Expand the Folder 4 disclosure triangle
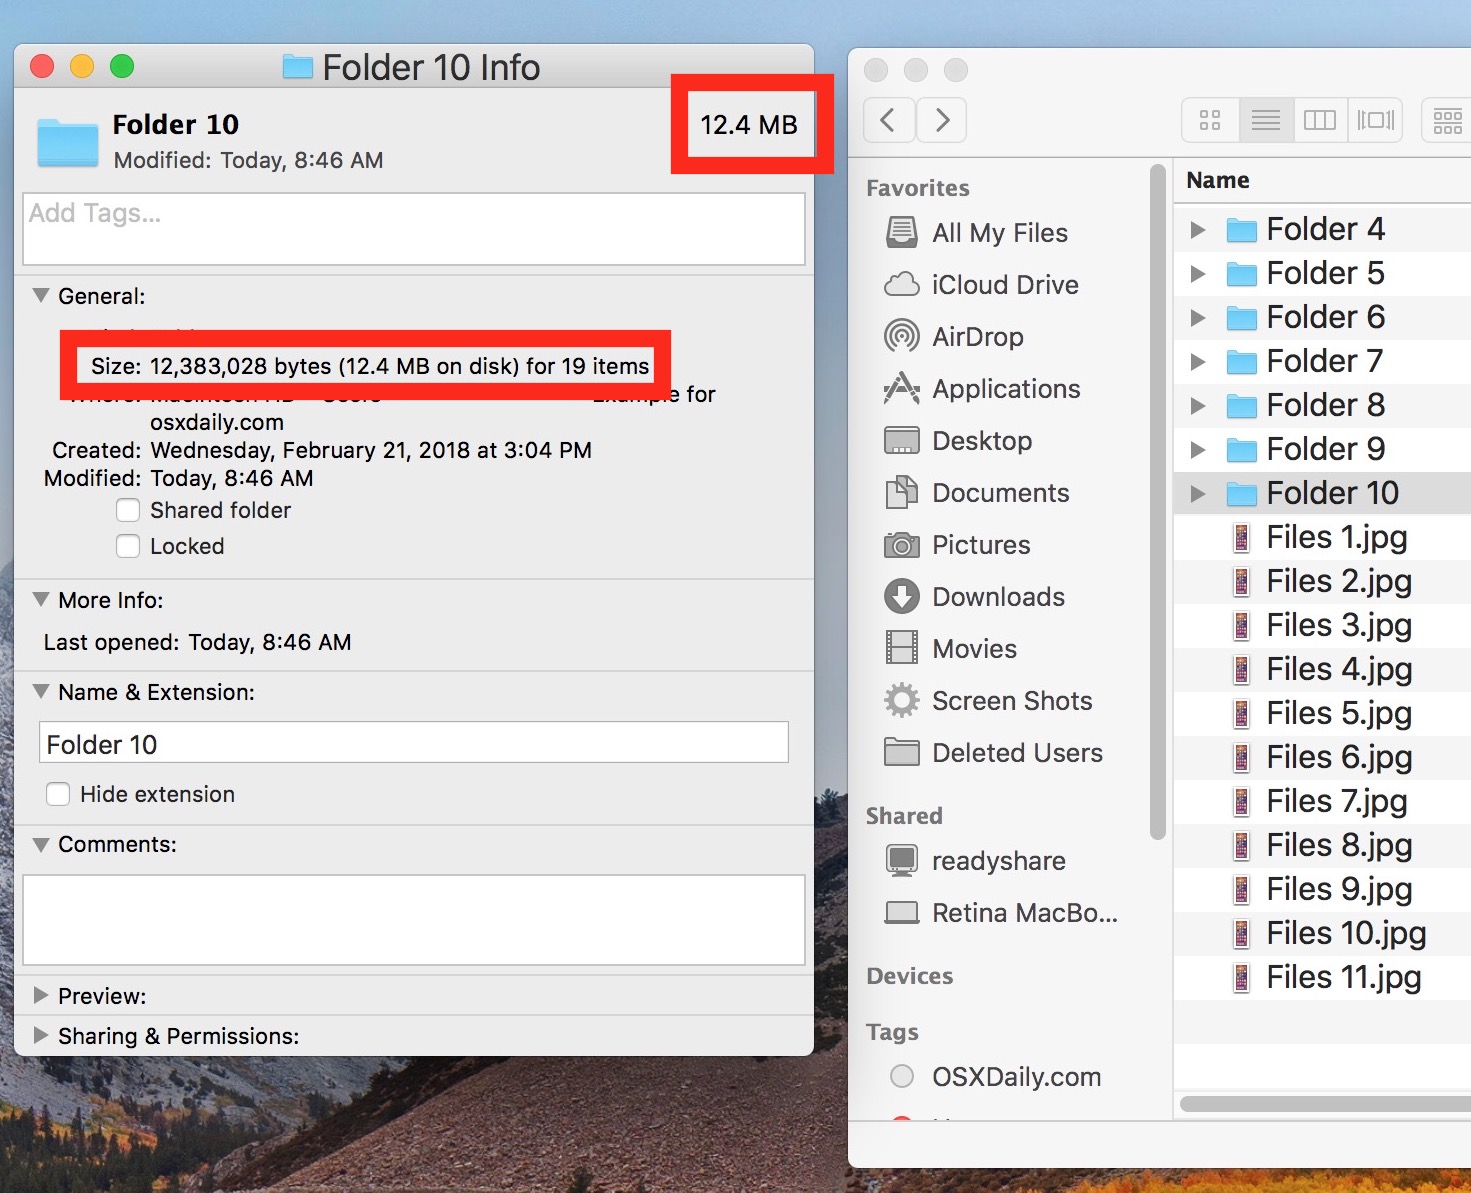Viewport: 1471px width, 1193px height. [1198, 229]
